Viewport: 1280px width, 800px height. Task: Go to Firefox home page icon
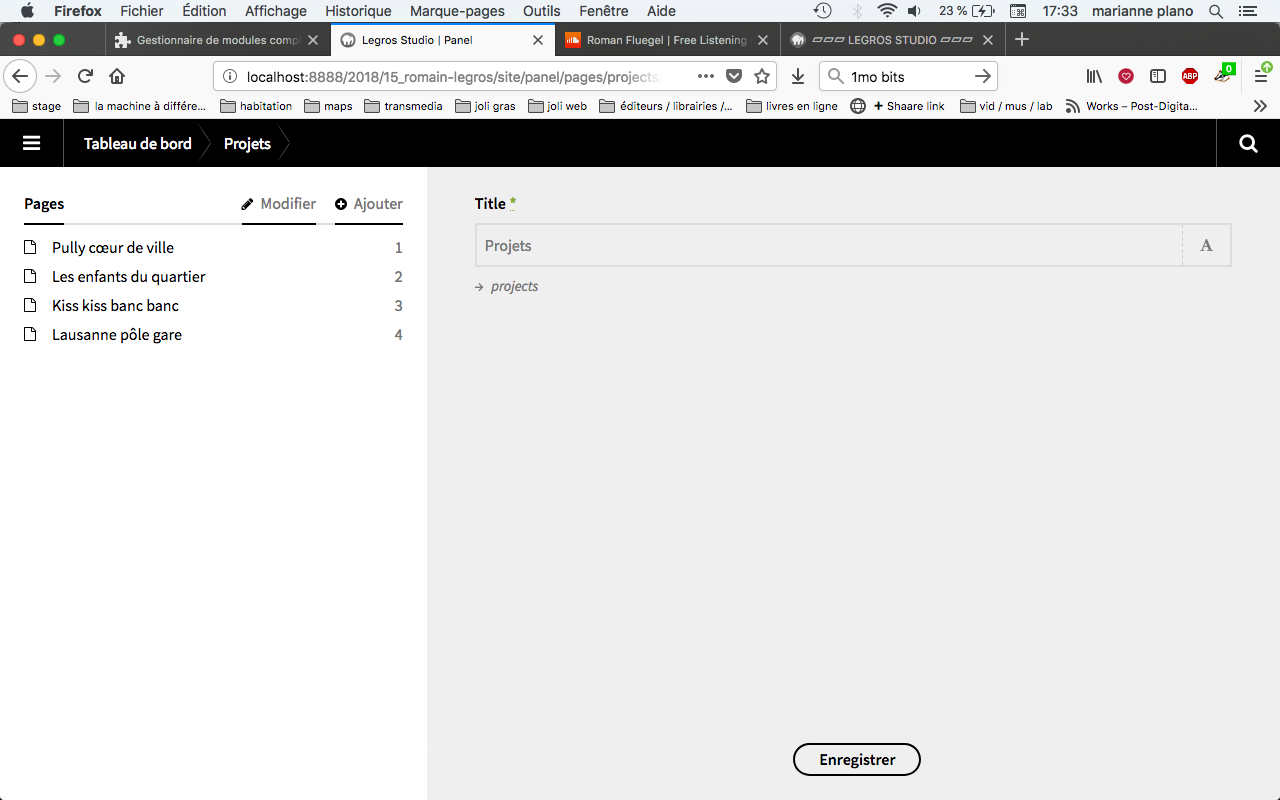(117, 76)
